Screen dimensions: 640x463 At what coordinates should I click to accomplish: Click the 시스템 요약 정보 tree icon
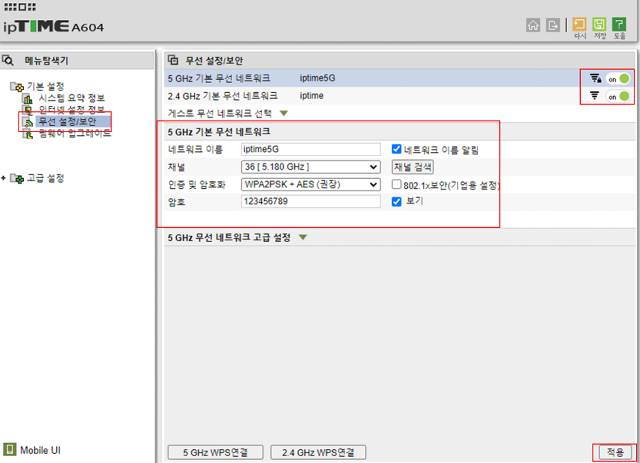pos(27,98)
